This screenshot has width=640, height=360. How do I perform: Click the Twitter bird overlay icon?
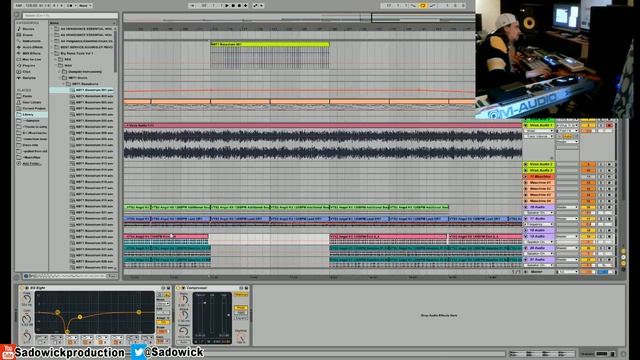pyautogui.click(x=138, y=352)
